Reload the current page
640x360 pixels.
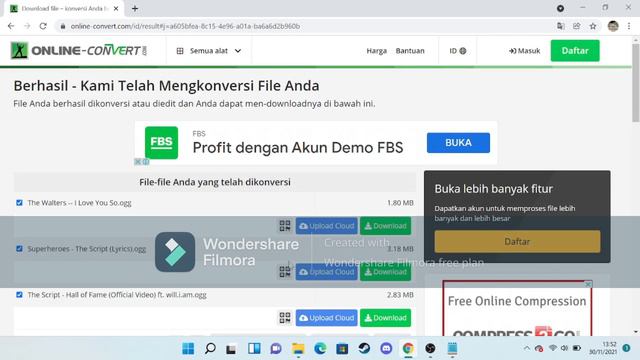pos(43,26)
